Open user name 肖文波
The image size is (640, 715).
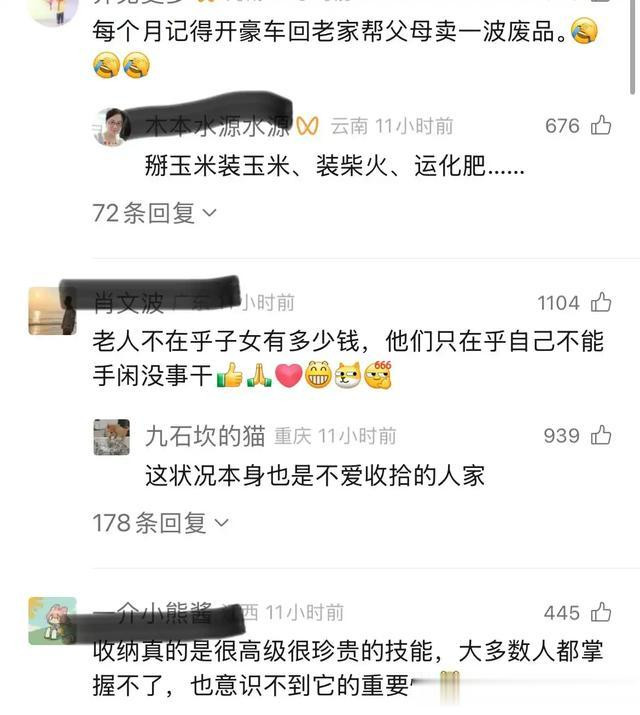point(128,303)
